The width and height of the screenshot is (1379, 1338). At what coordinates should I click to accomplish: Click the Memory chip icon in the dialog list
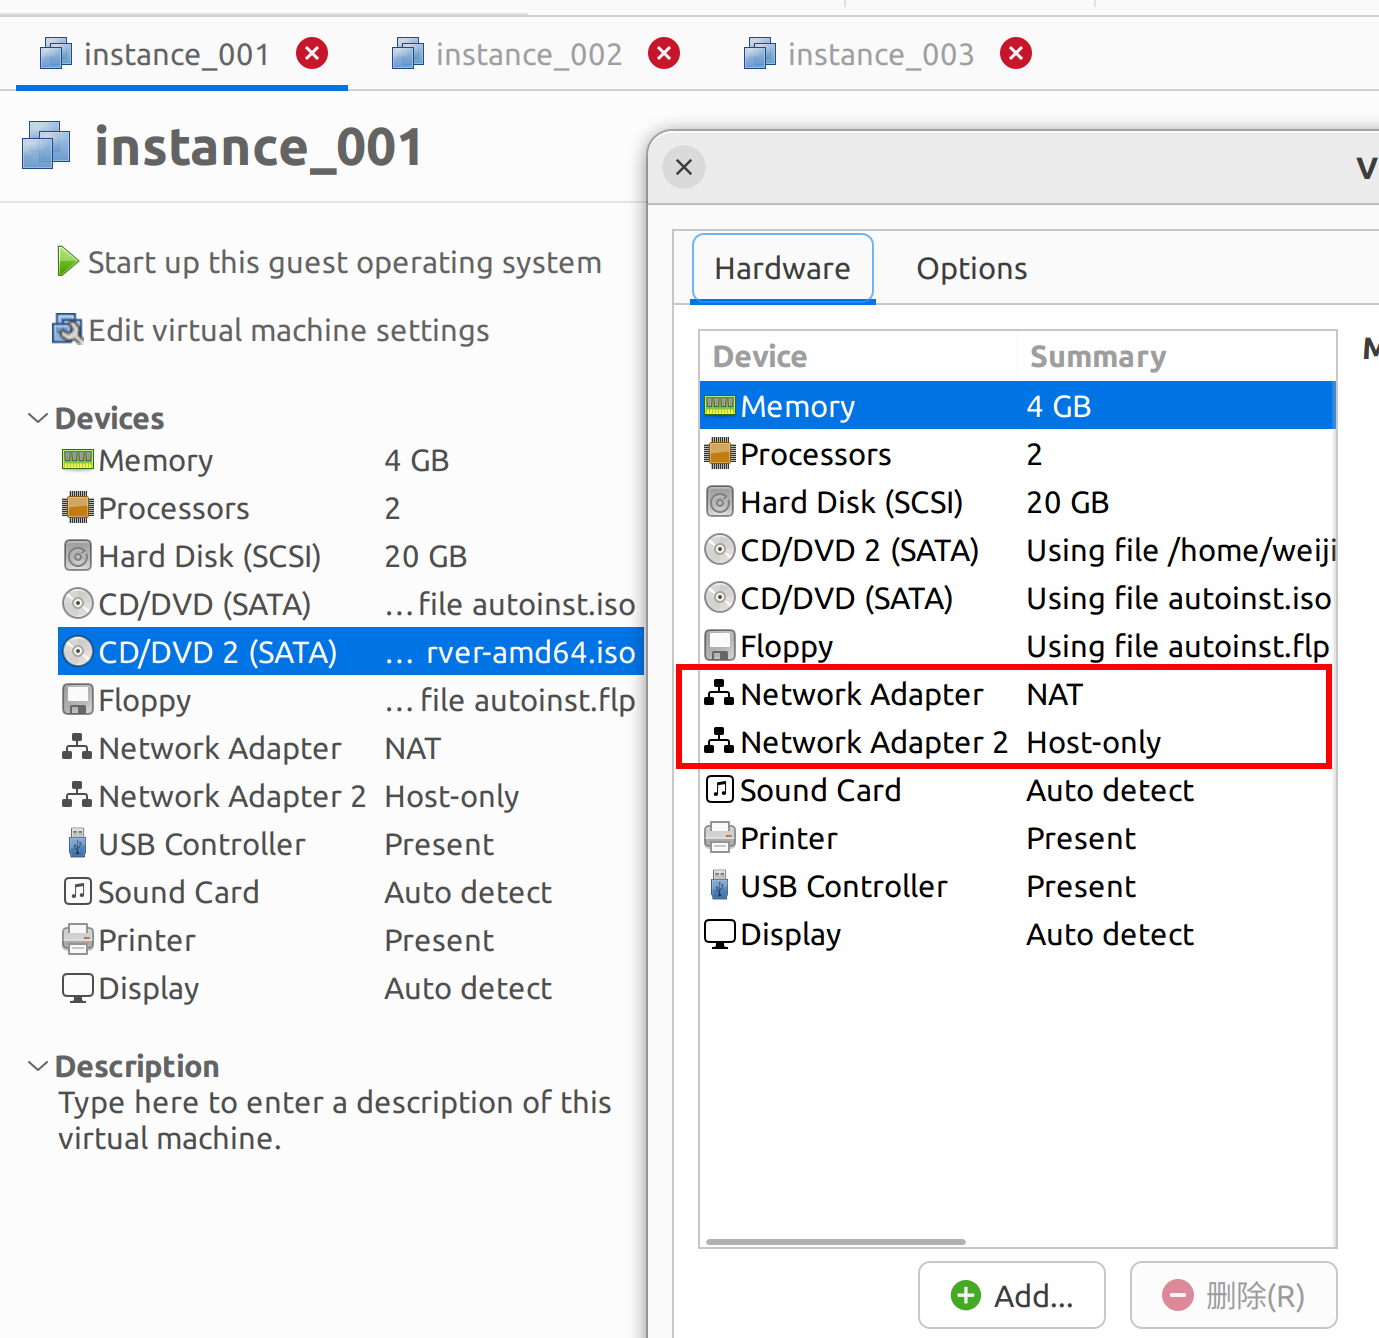coord(719,406)
